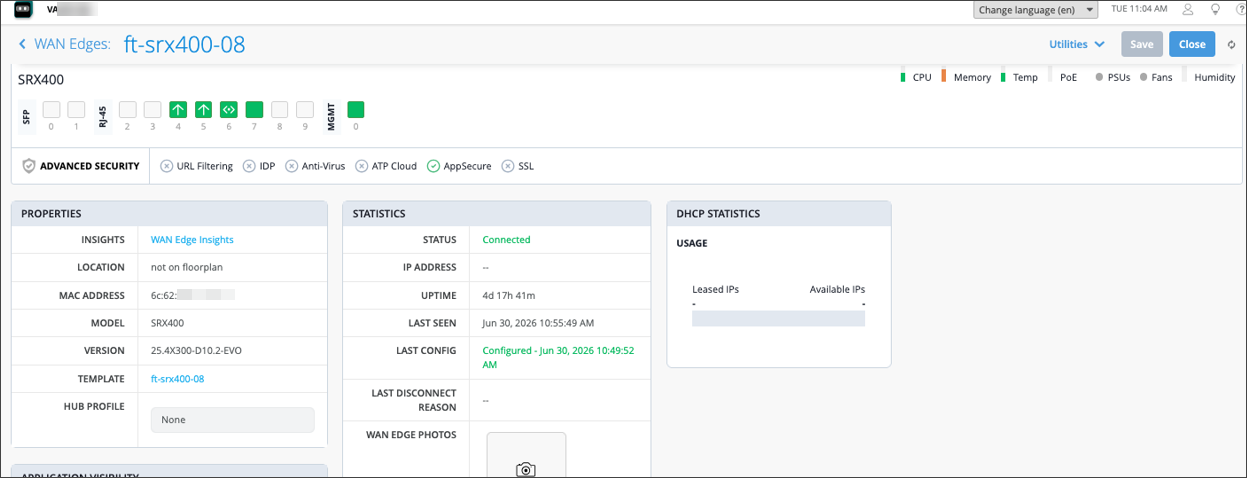
Task: Select RJ-45 port 6 bidirectional icon
Action: point(228,109)
